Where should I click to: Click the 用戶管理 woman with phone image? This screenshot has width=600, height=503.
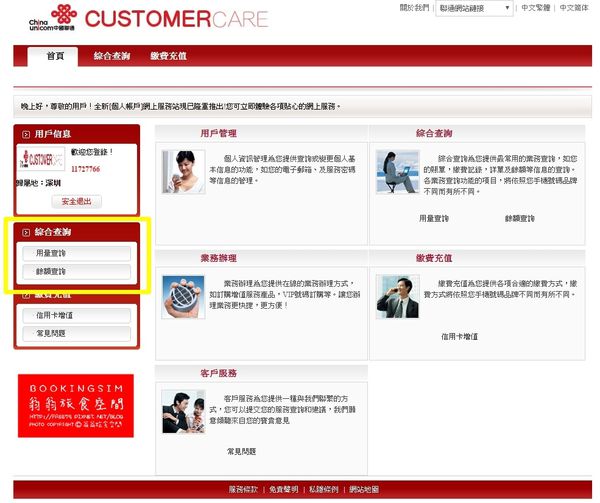coord(184,171)
